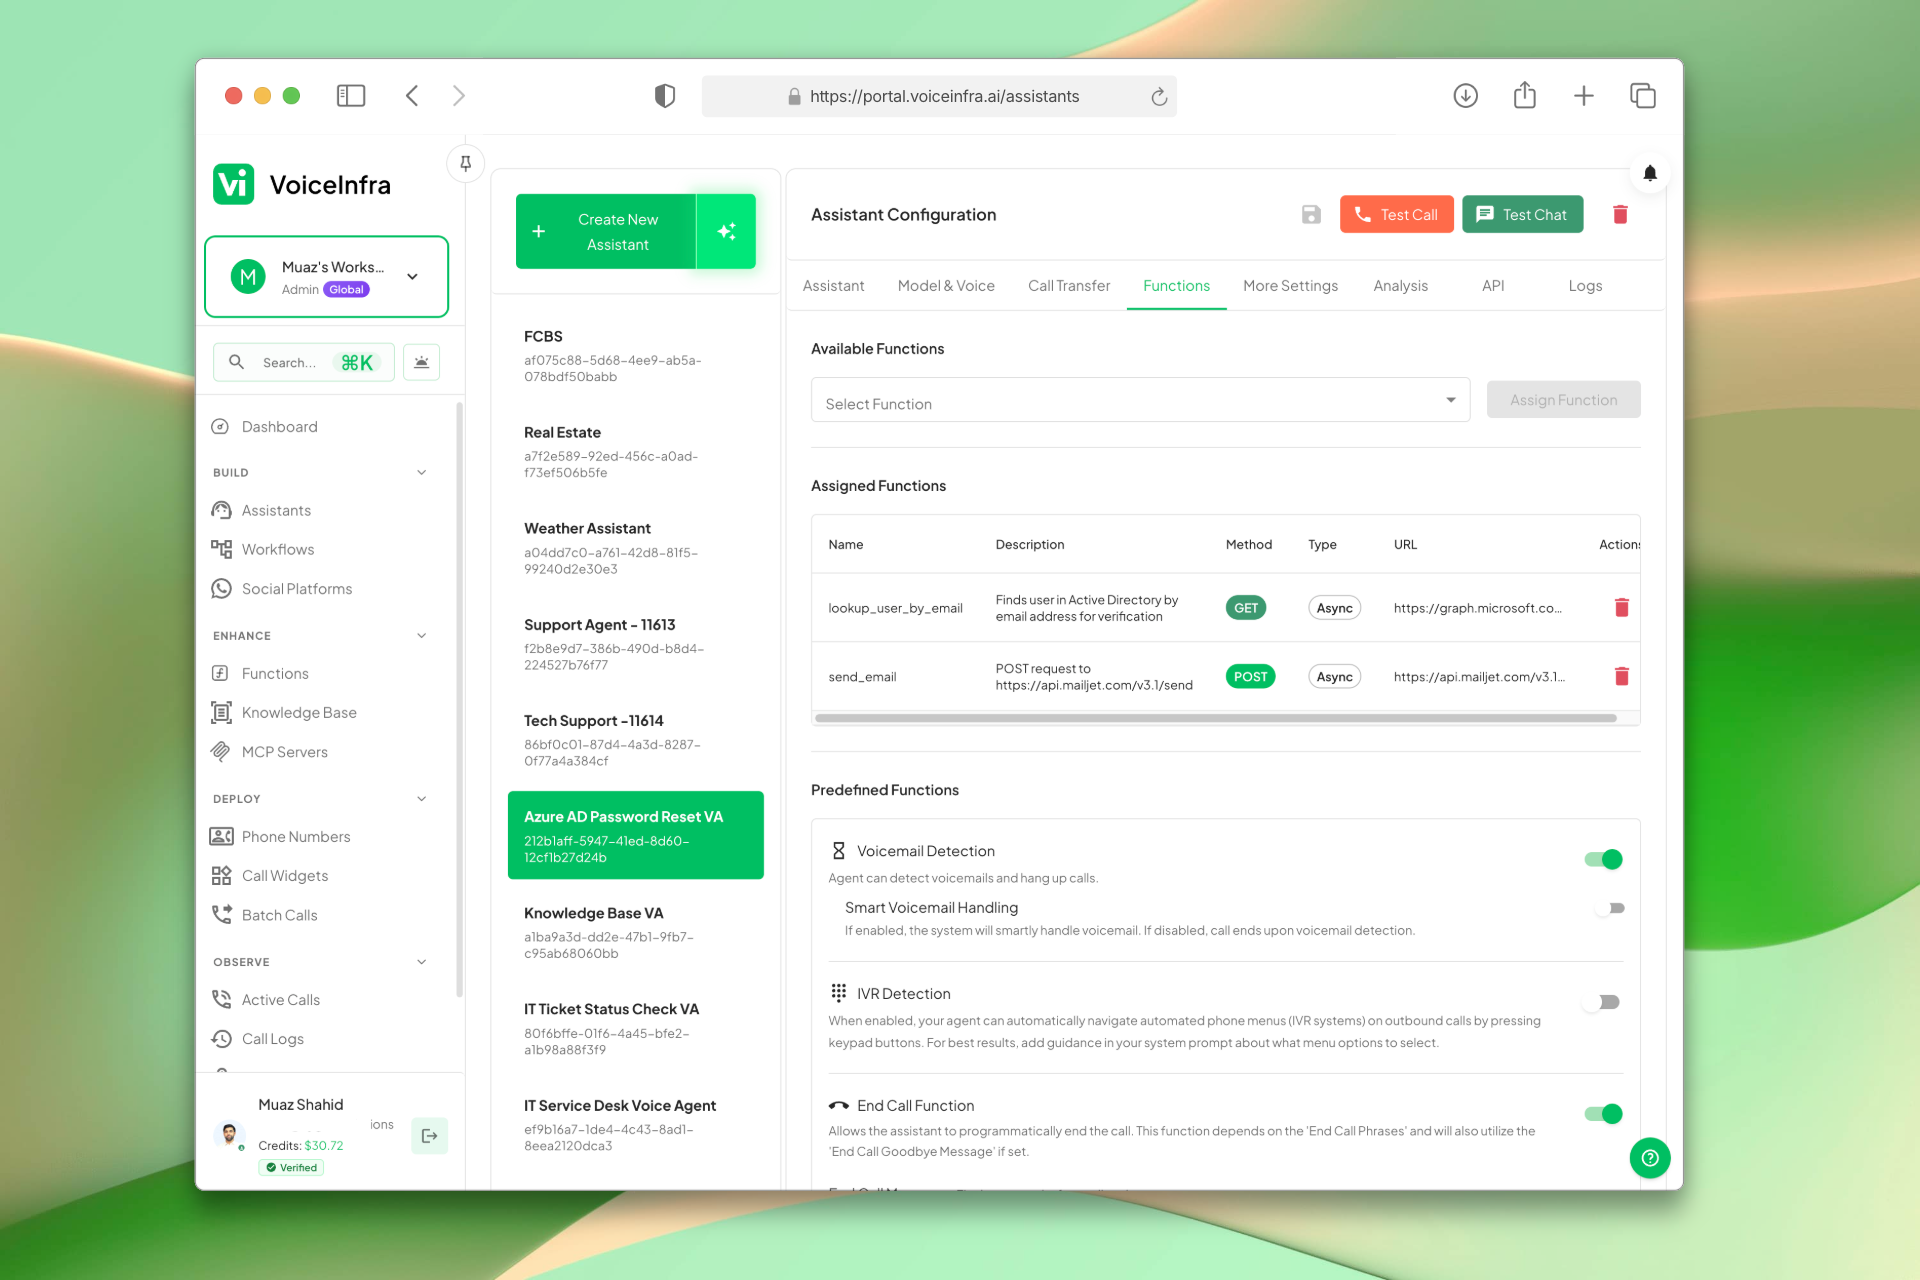Click the browser sidebar toggle icon
Screen dimensions: 1920x1280
click(x=351, y=96)
